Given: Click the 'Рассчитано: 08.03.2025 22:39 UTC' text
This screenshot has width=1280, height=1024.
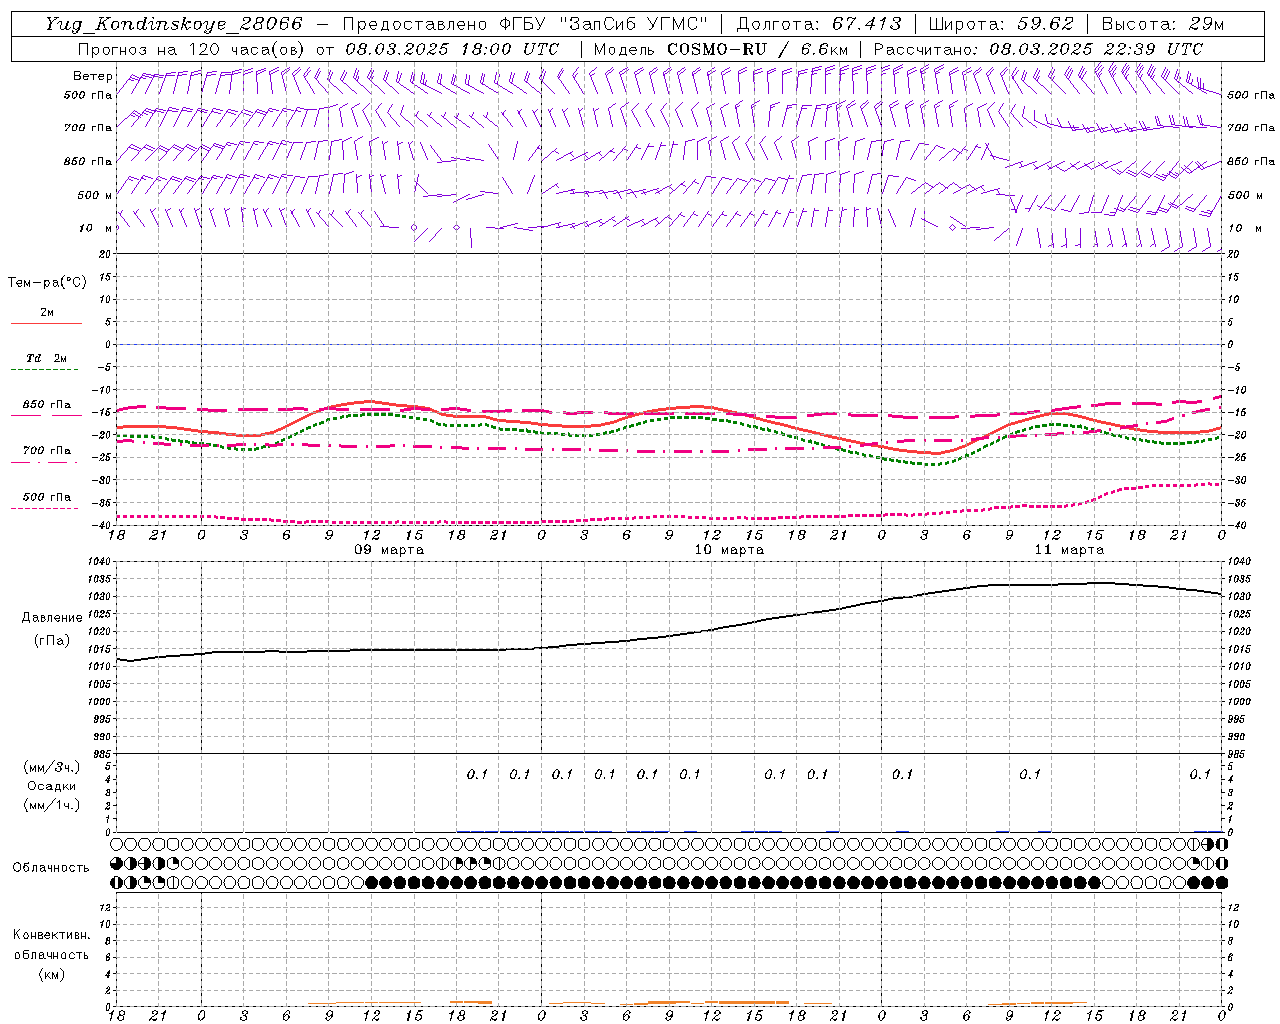Looking at the screenshot, I should coord(1038,49).
